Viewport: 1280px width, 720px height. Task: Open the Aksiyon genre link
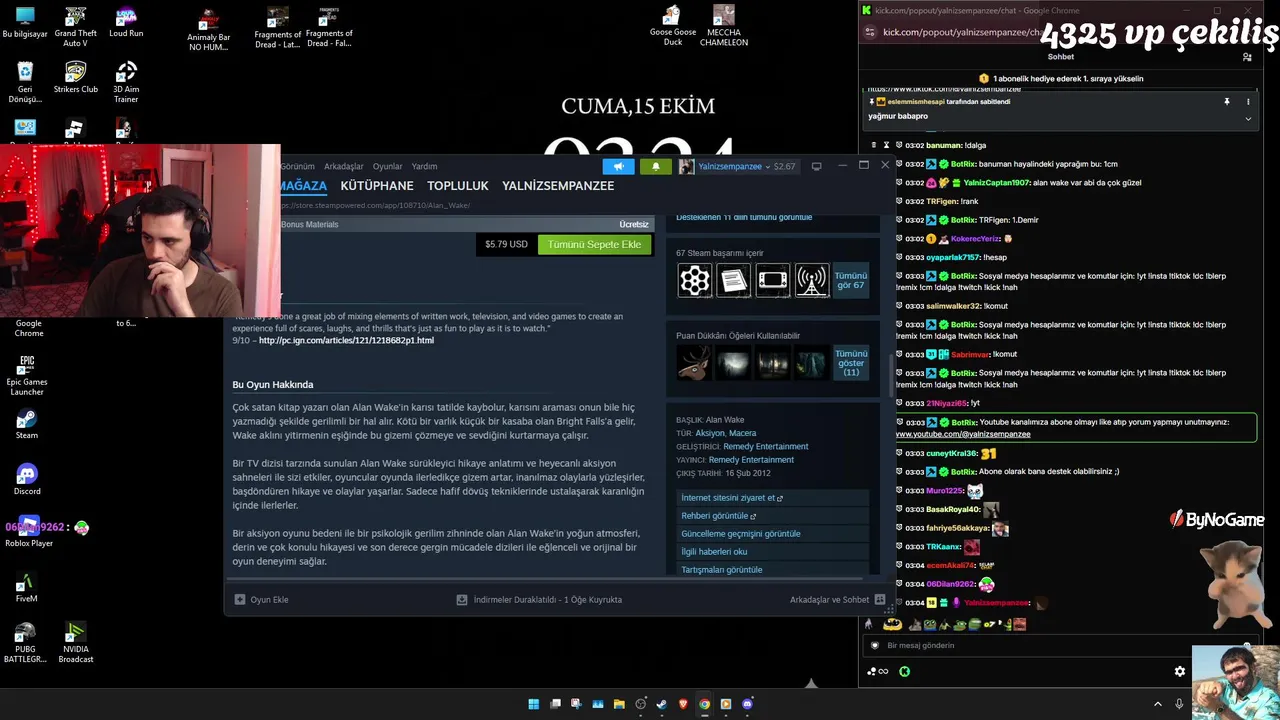[709, 433]
